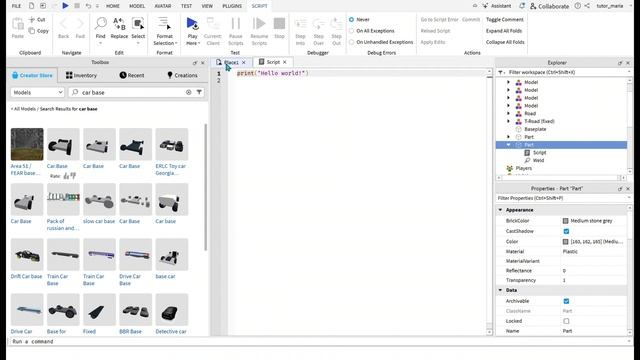Viewport: 640px width, 360px height.
Task: Run the game using quick-access play icon
Action: (x=65, y=6)
